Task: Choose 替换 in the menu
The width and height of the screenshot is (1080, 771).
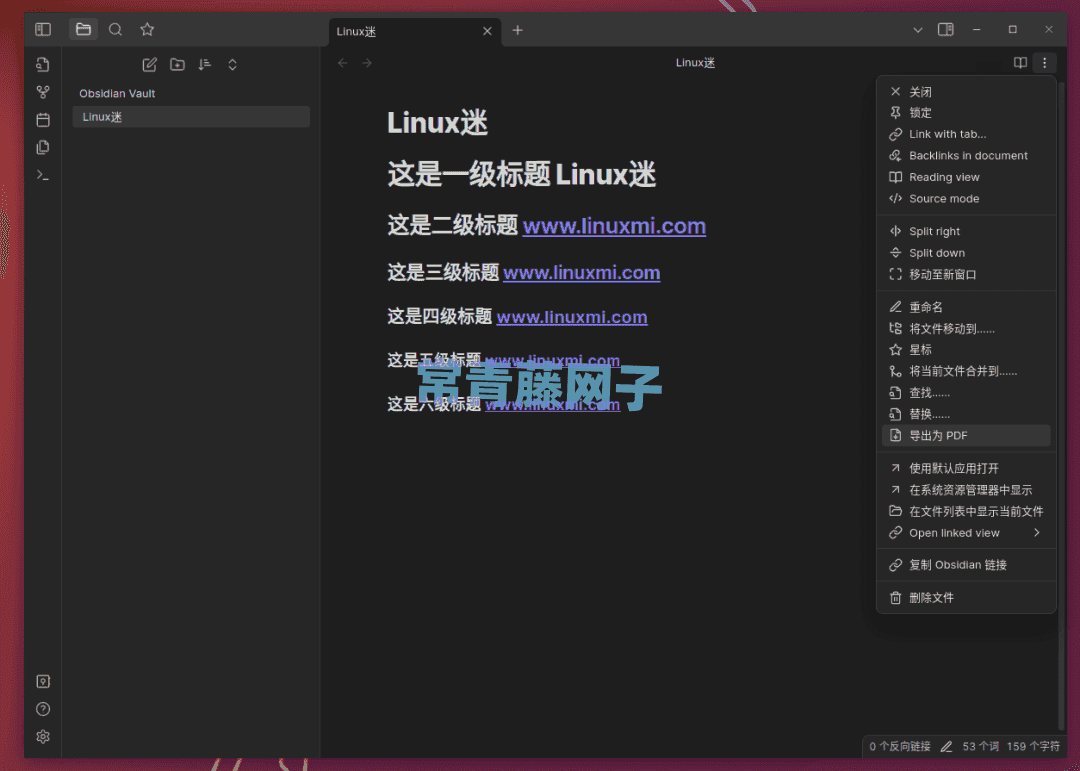Action: tap(966, 414)
